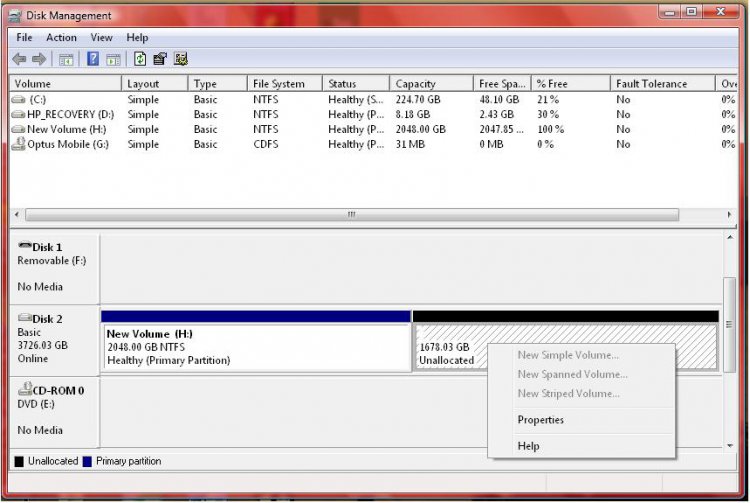Open the Properties toolbar icon

(160, 59)
